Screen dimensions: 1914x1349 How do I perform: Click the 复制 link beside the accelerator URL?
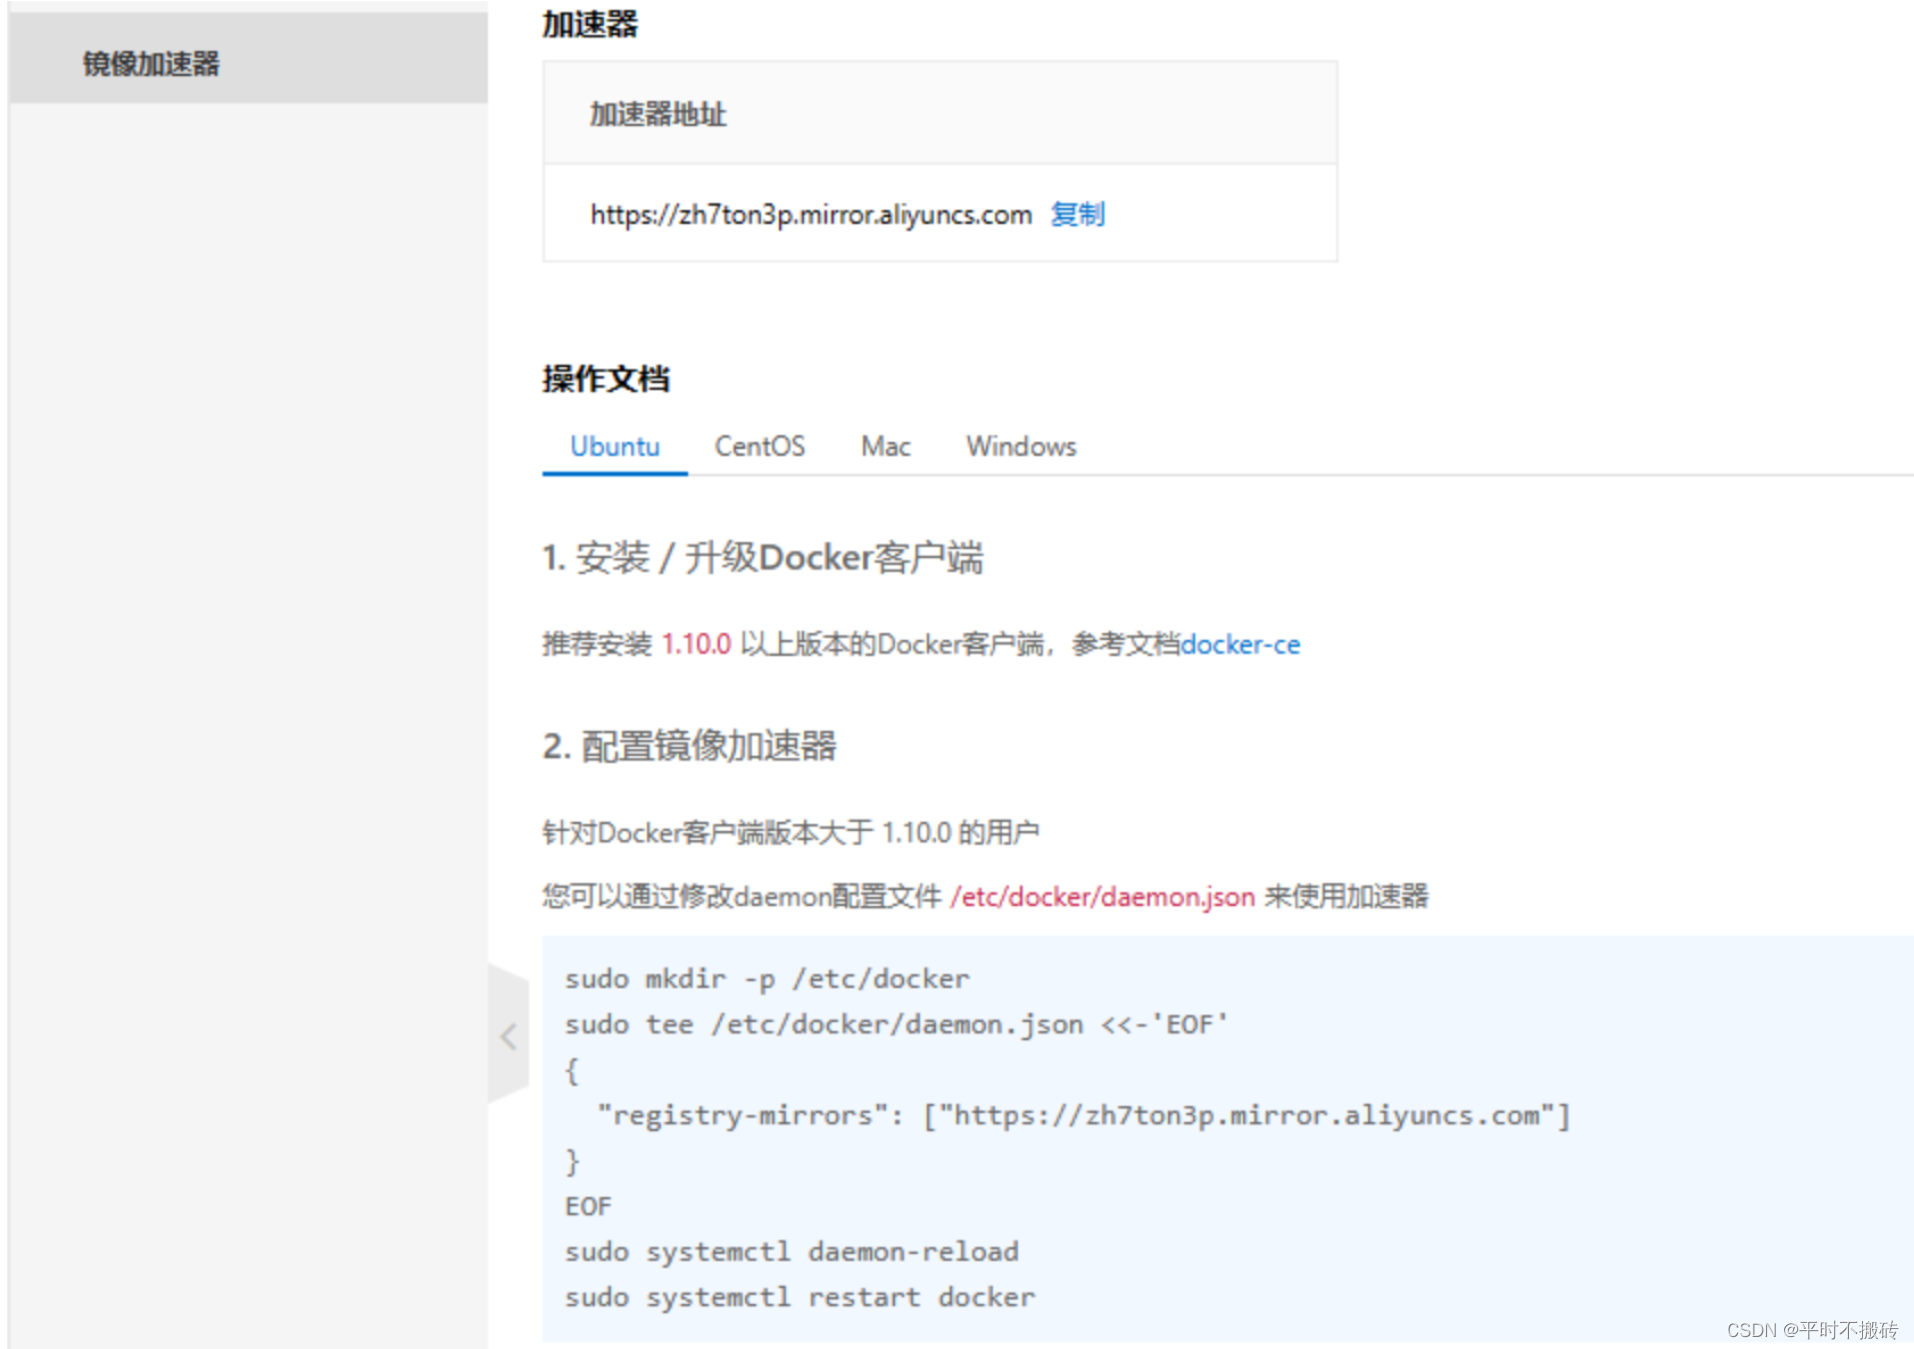click(1077, 214)
